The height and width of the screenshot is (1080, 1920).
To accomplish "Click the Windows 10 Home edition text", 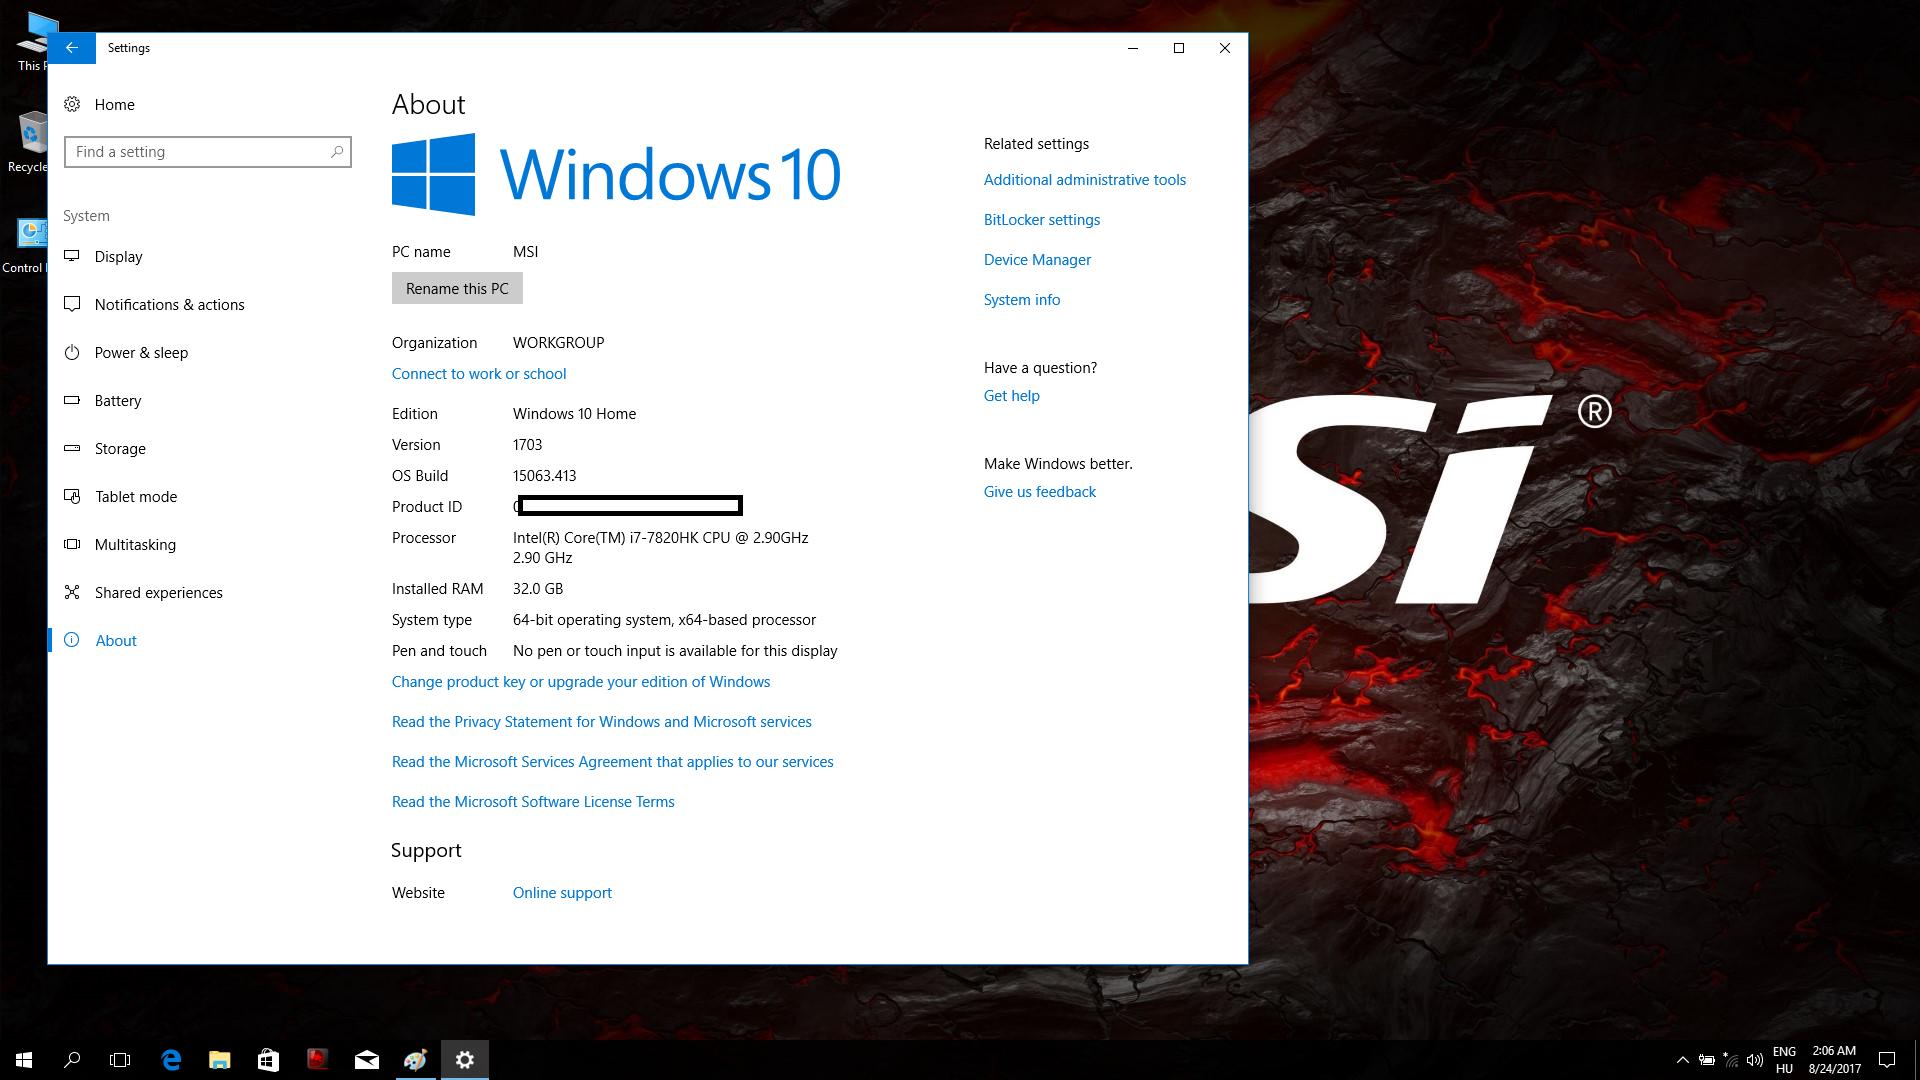I will pyautogui.click(x=574, y=413).
